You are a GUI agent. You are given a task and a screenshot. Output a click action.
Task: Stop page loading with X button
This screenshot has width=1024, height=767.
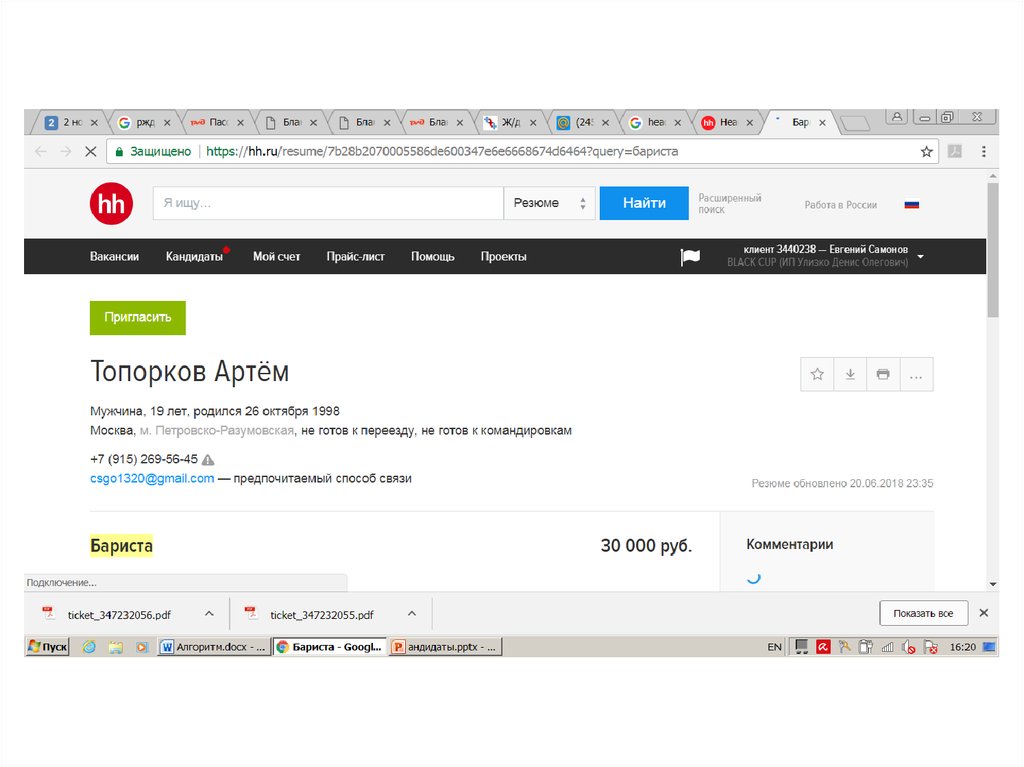click(x=90, y=152)
